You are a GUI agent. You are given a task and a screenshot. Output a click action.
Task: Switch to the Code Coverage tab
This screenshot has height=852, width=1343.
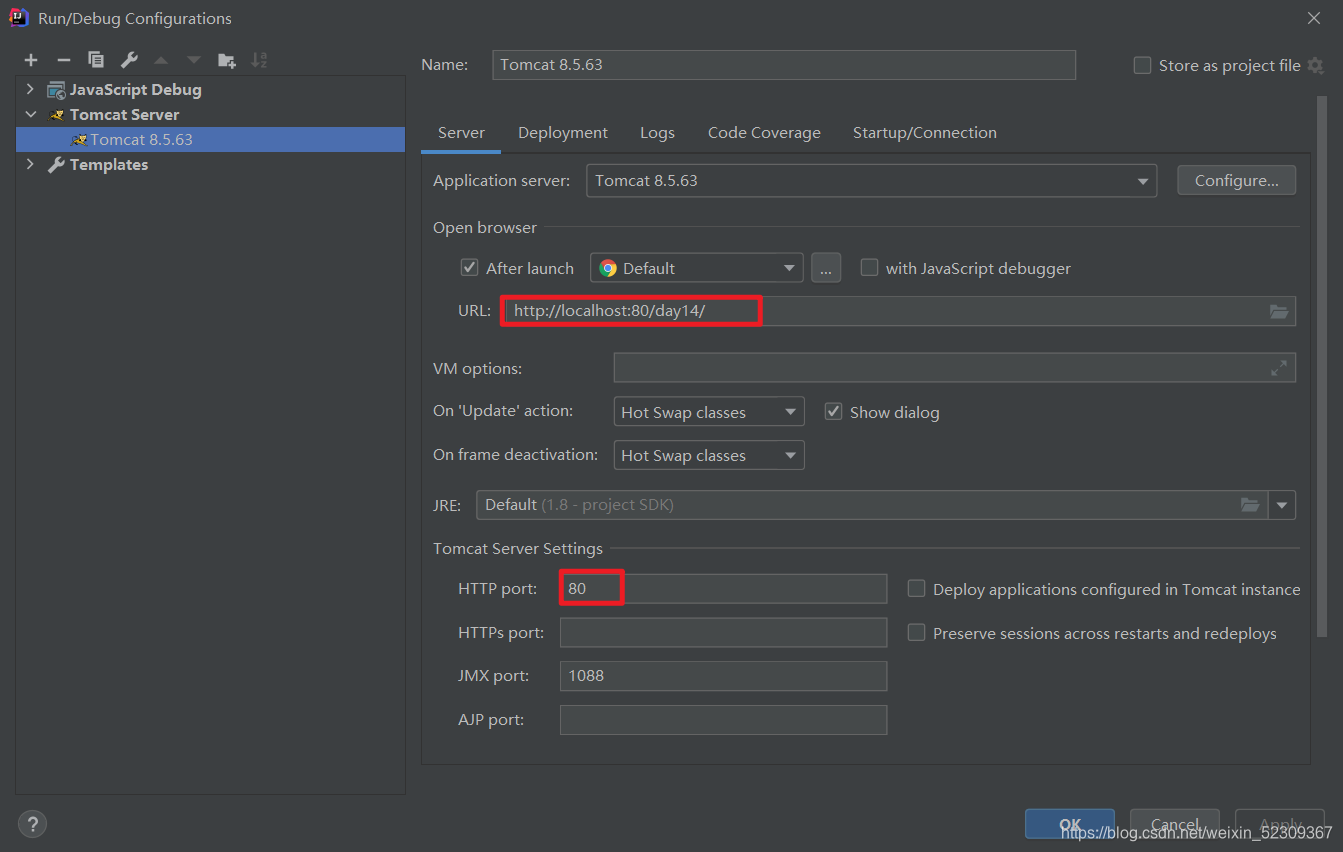pyautogui.click(x=764, y=133)
